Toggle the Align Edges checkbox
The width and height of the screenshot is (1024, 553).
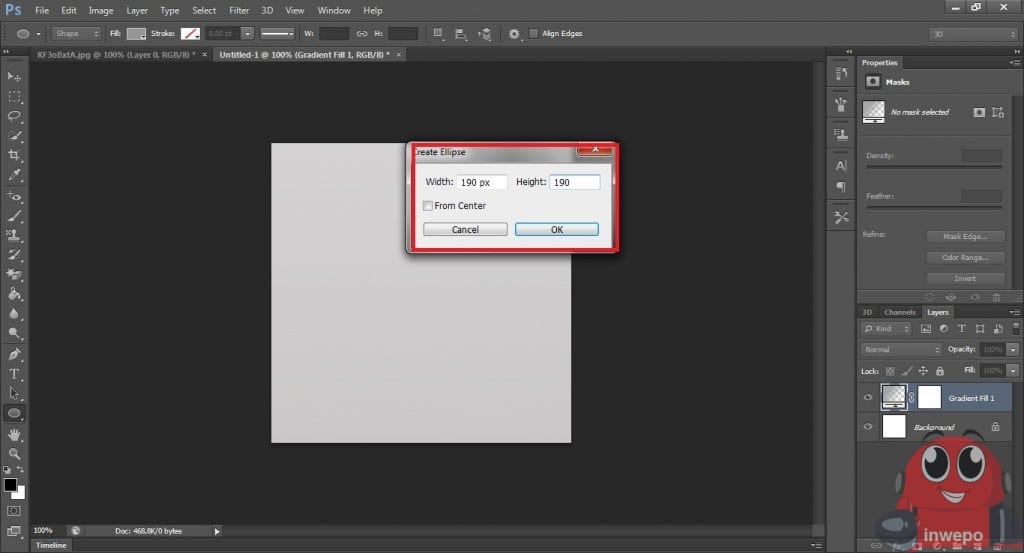pos(533,34)
